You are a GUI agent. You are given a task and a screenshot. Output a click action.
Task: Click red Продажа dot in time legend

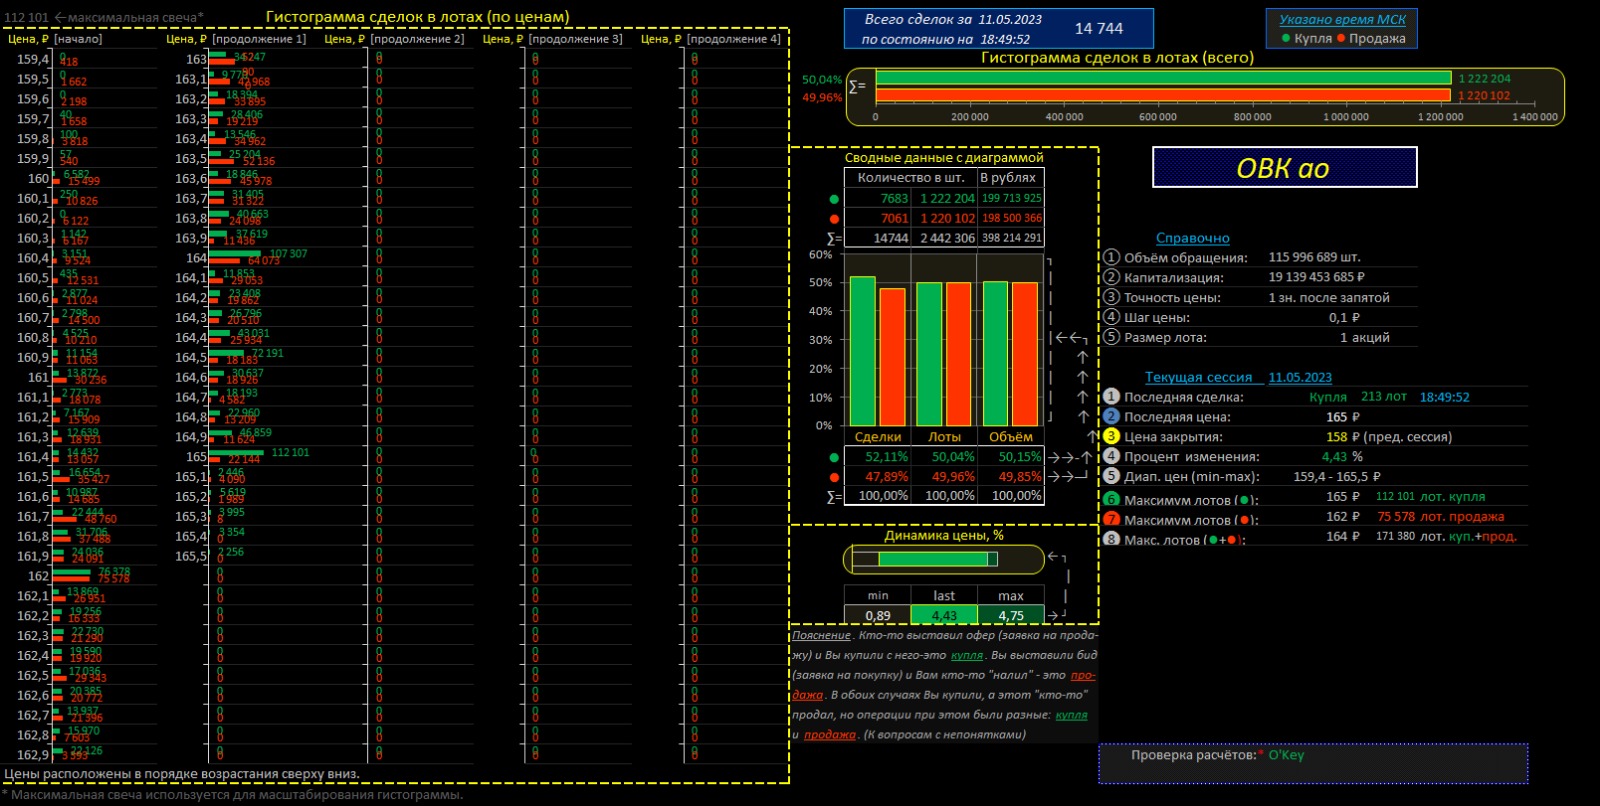click(x=1341, y=39)
